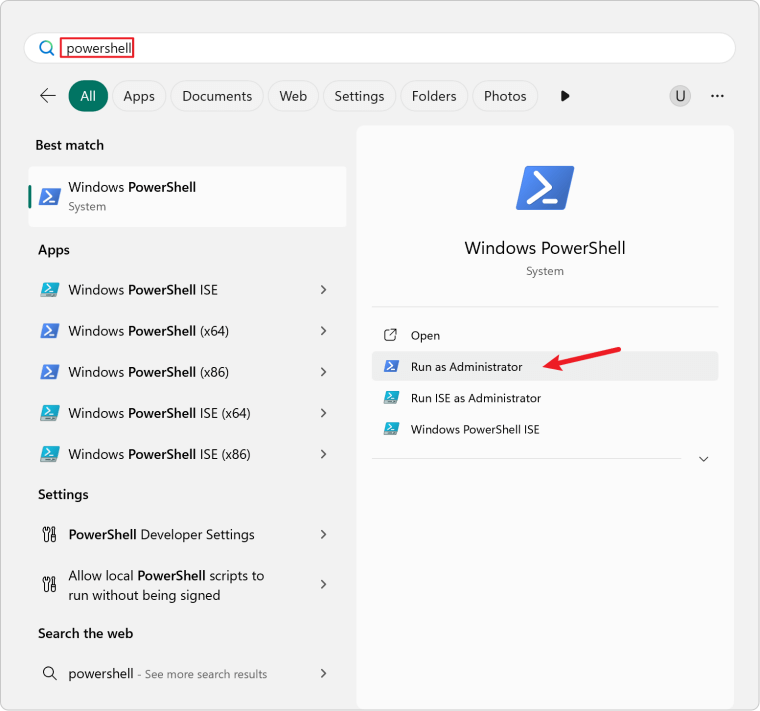
Task: Open Windows PowerShell ISE (x86) result
Action: point(188,454)
